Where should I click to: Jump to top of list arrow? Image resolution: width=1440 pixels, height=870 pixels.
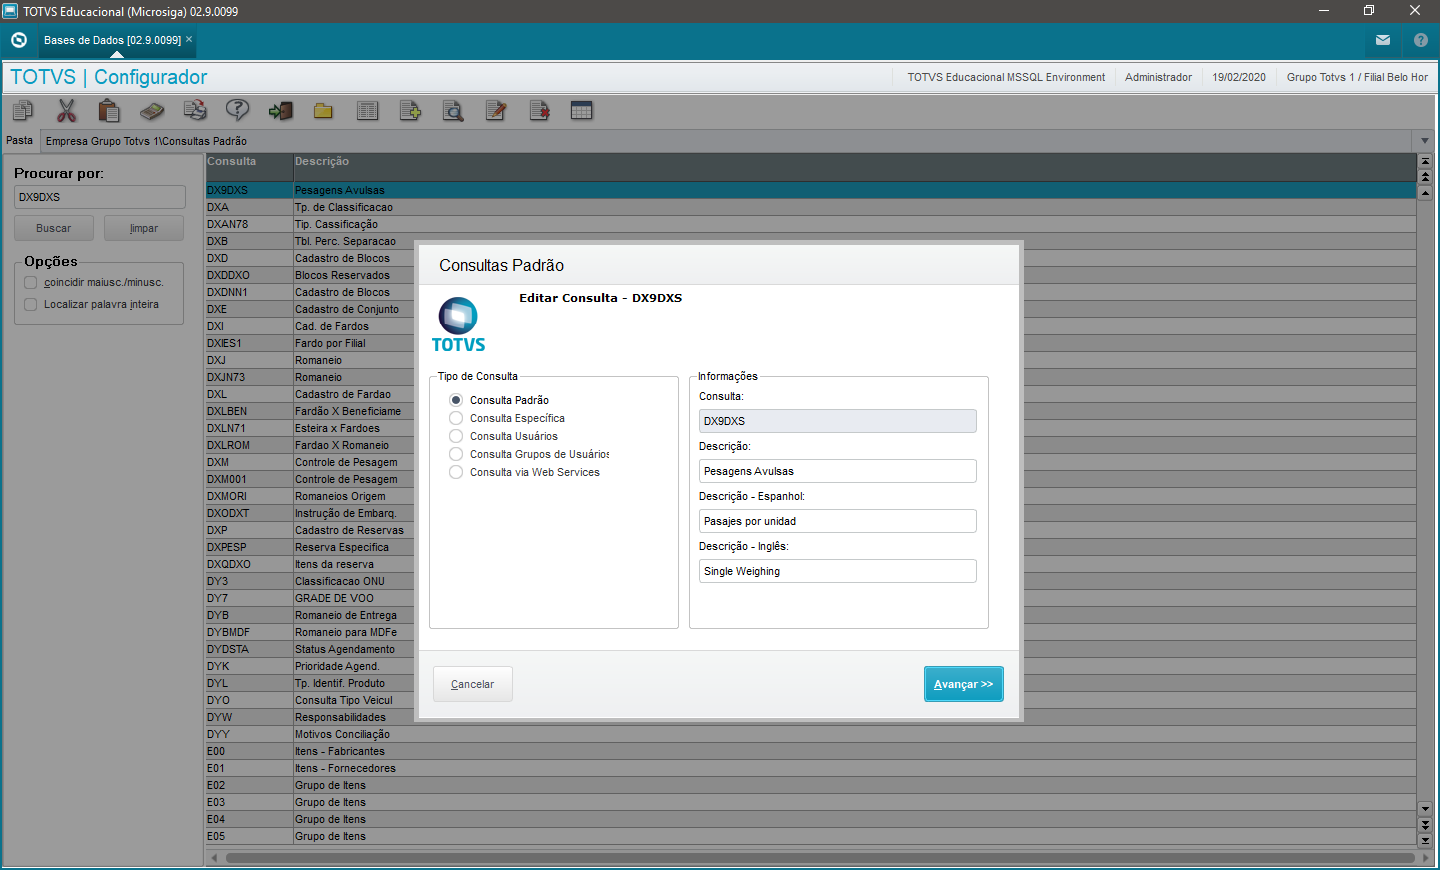[1425, 161]
